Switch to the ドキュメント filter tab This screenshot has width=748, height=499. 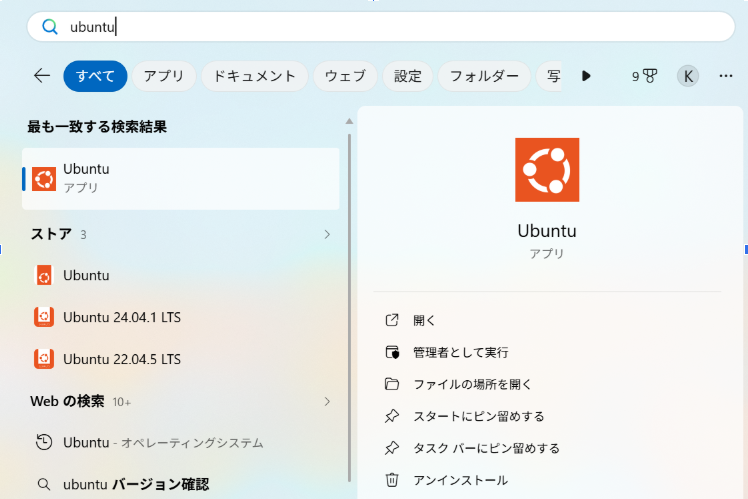click(255, 76)
